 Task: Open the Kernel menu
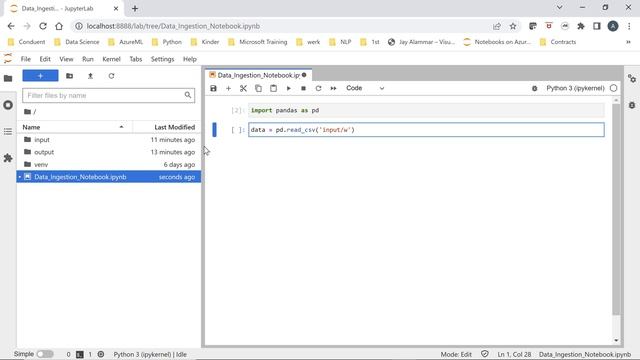(111, 59)
